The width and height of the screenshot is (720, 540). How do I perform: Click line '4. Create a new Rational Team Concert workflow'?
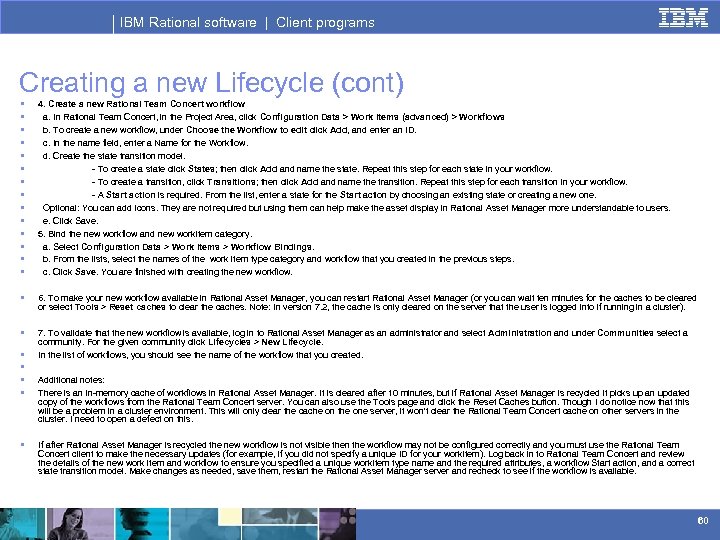(141, 104)
